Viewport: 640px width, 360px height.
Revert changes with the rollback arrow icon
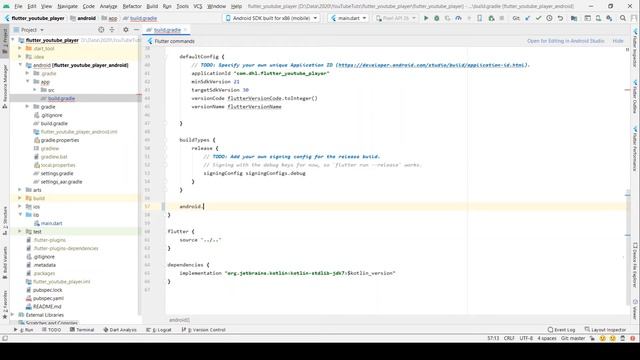560,18
